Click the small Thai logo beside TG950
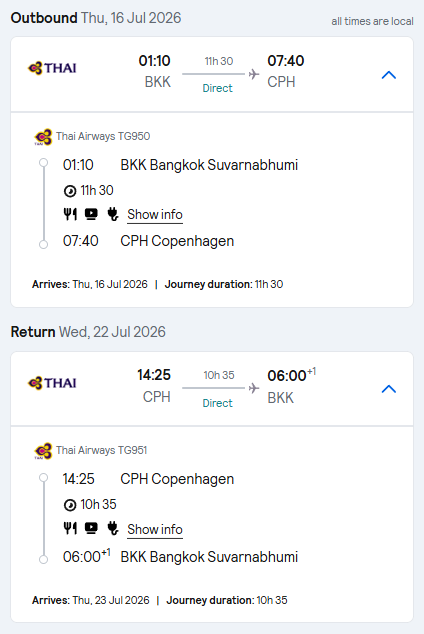This screenshot has width=424, height=634. click(43, 137)
